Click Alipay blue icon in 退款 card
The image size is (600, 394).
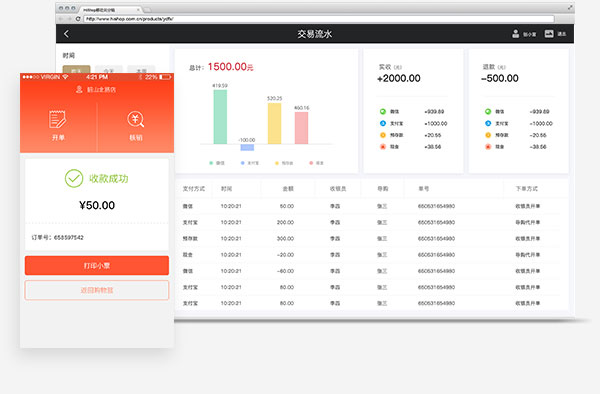tap(488, 123)
